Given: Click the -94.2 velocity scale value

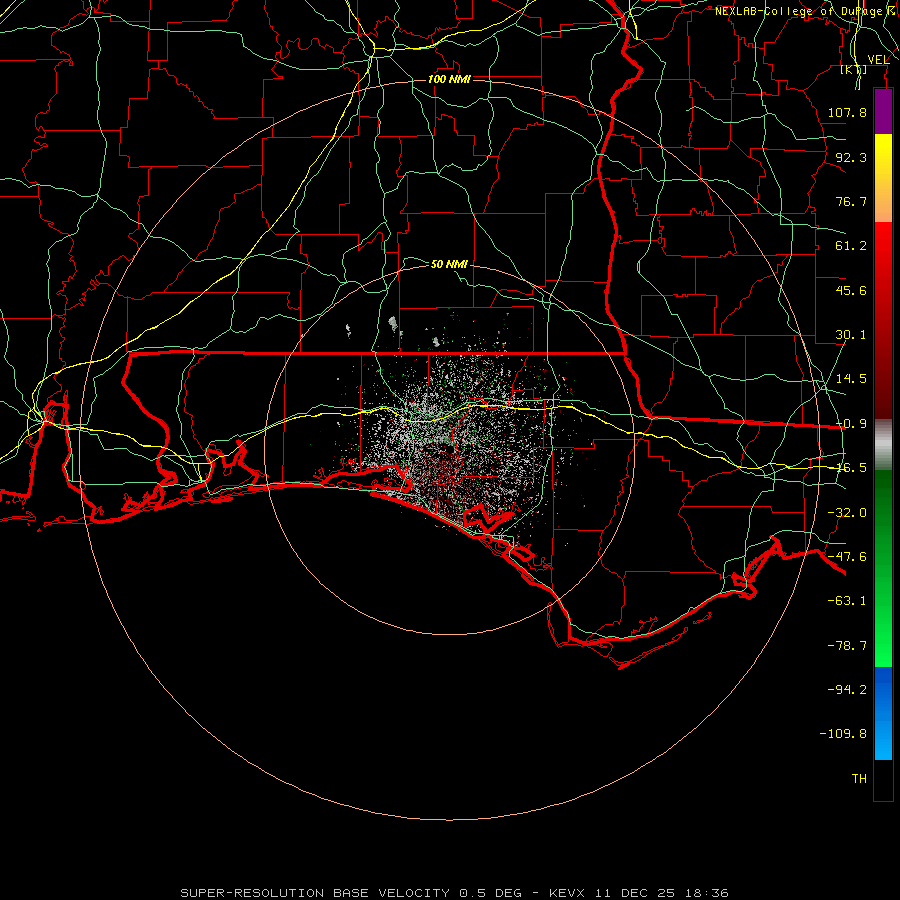Looking at the screenshot, I should tap(847, 690).
